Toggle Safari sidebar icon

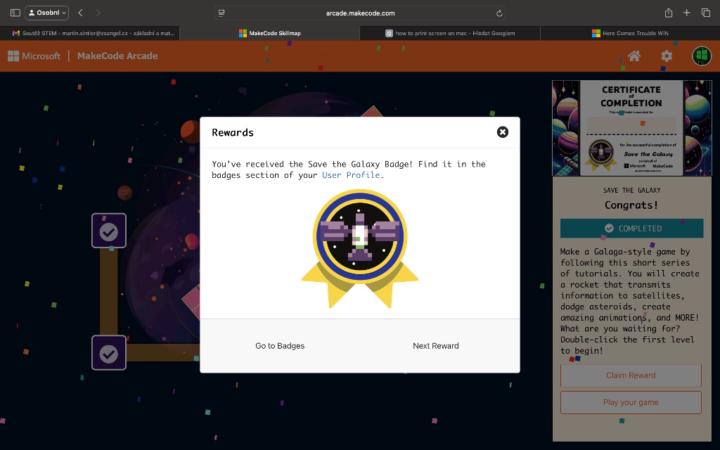click(x=15, y=13)
